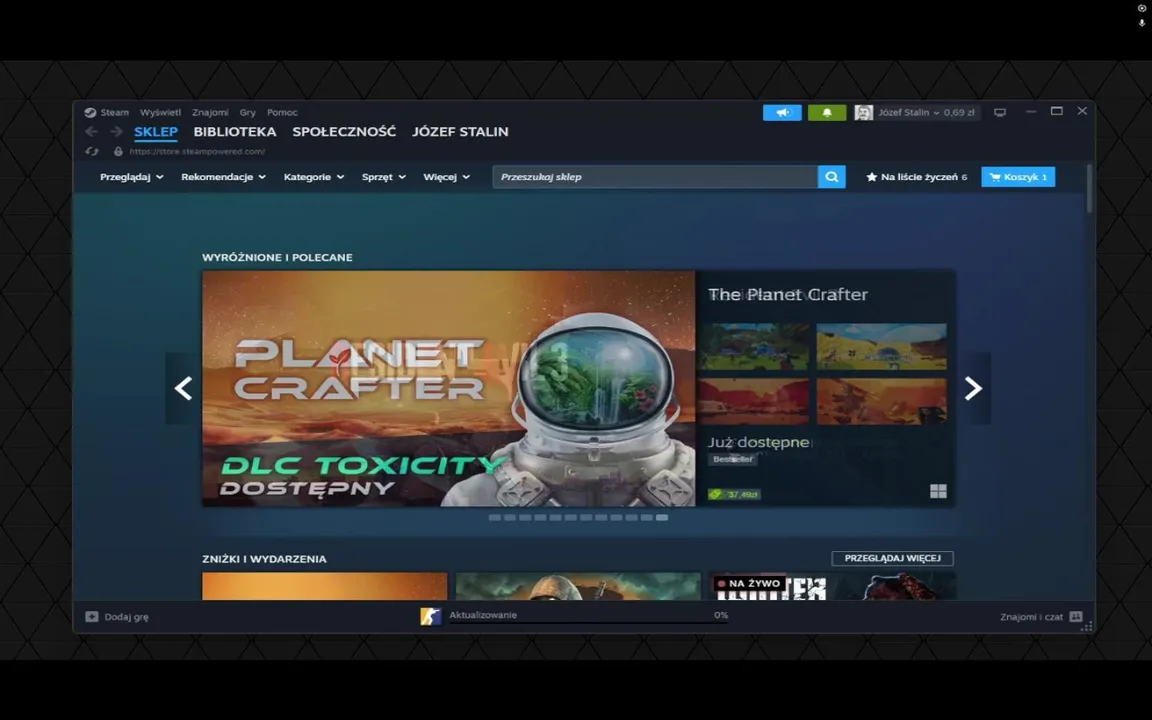Open Na liście życzeń wishlist link
The image size is (1152, 720).
coord(917,177)
